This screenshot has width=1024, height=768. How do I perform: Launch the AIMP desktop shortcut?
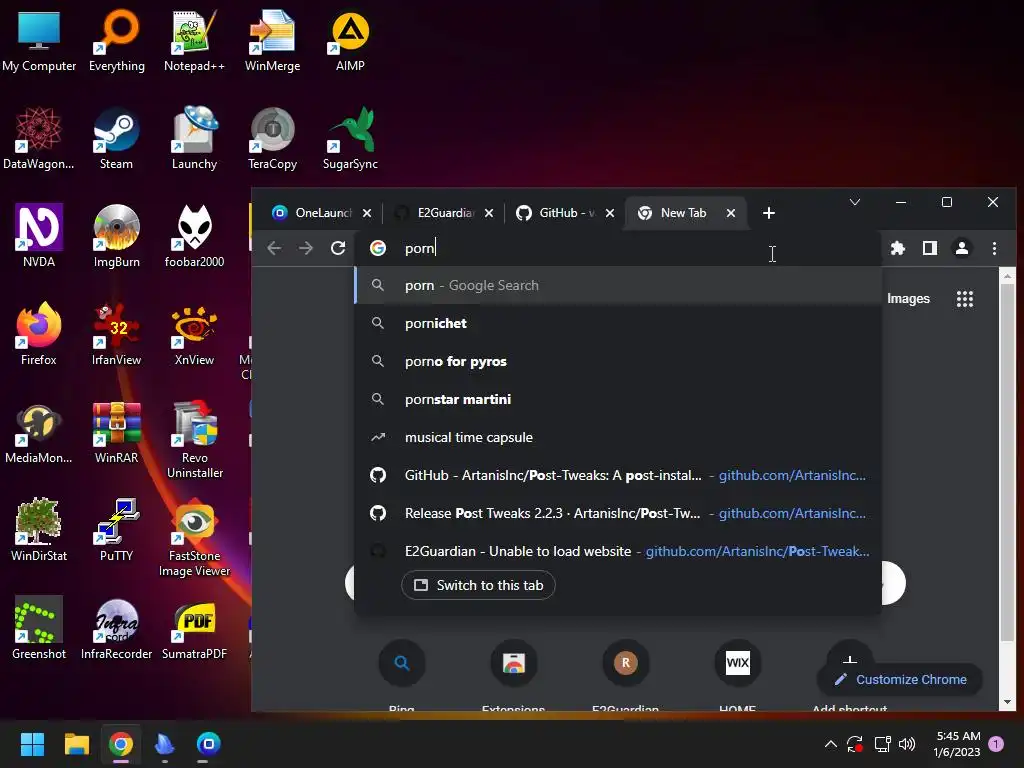tap(350, 39)
